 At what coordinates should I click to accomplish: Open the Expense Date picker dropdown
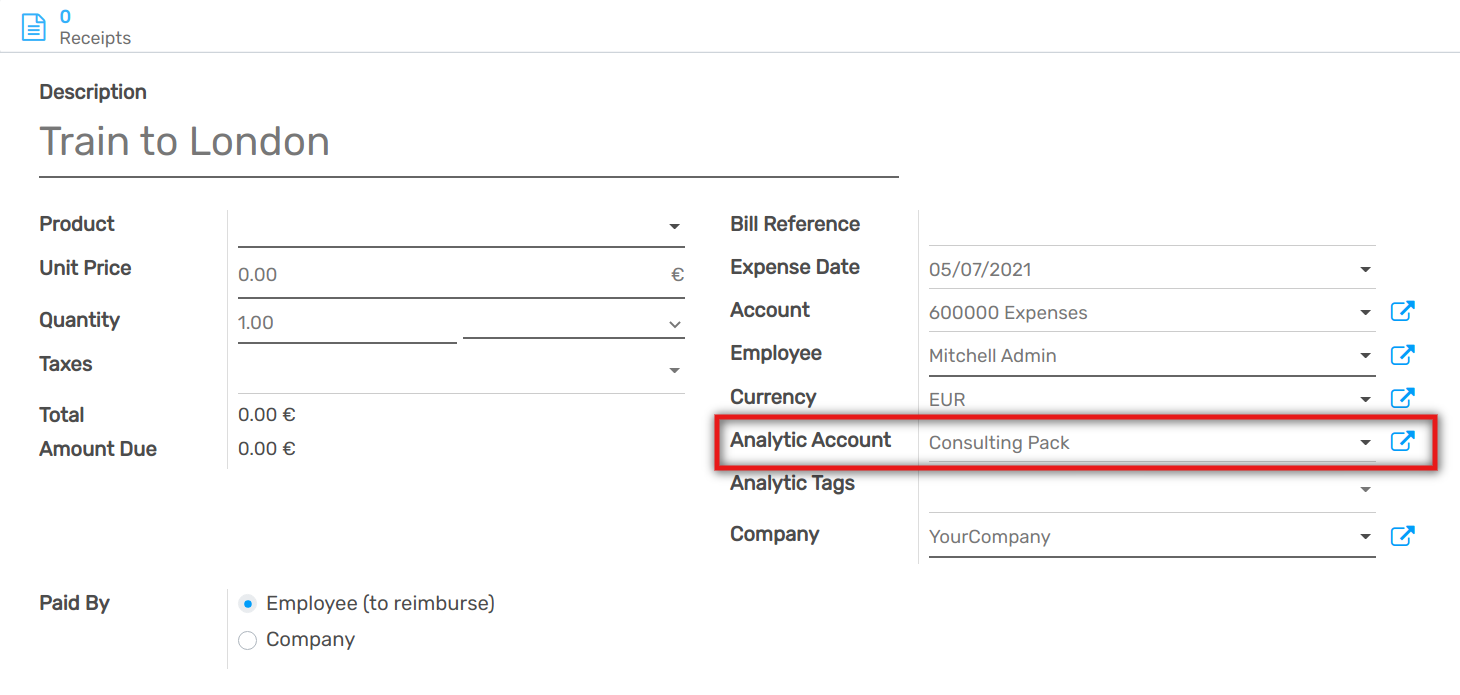(1365, 270)
